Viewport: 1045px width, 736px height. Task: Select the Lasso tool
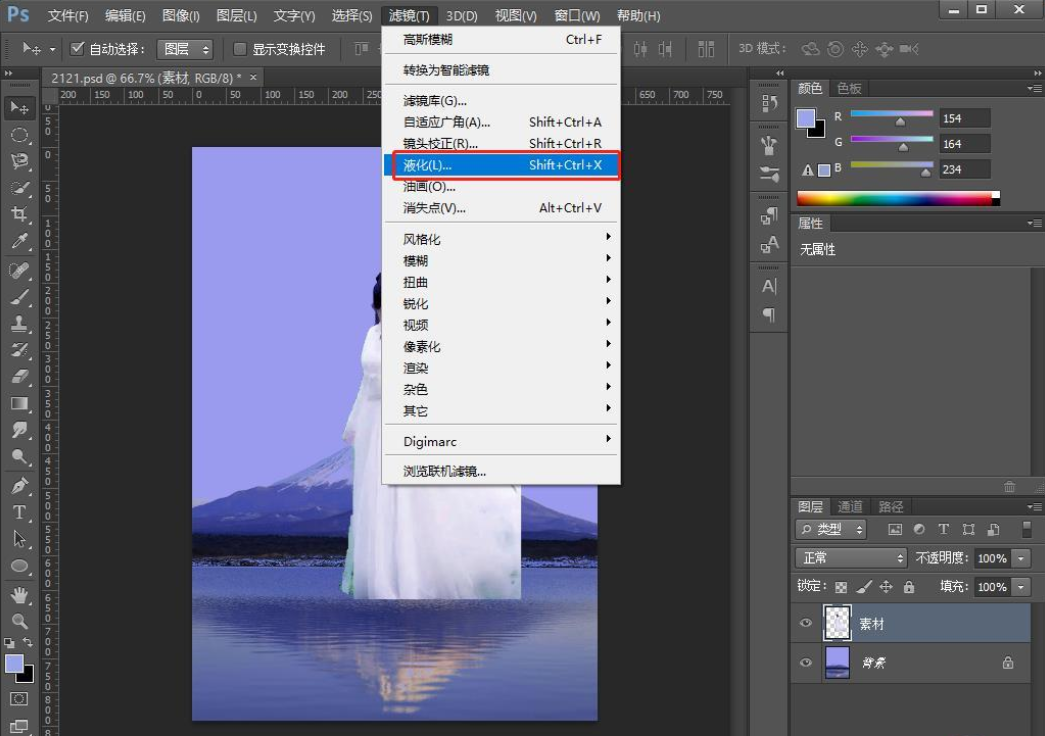tap(19, 161)
